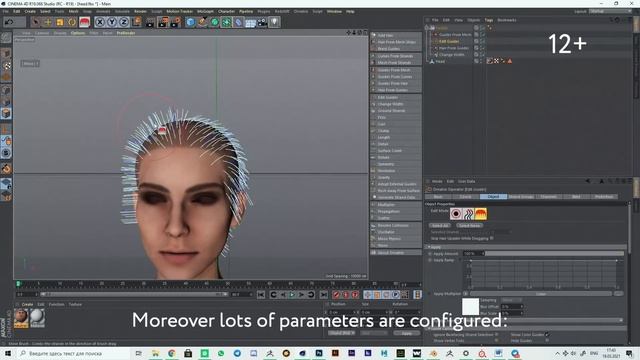Click the Make Editable icon in the left sidebar
The width and height of the screenshot is (640, 360).
[x=6, y=38]
